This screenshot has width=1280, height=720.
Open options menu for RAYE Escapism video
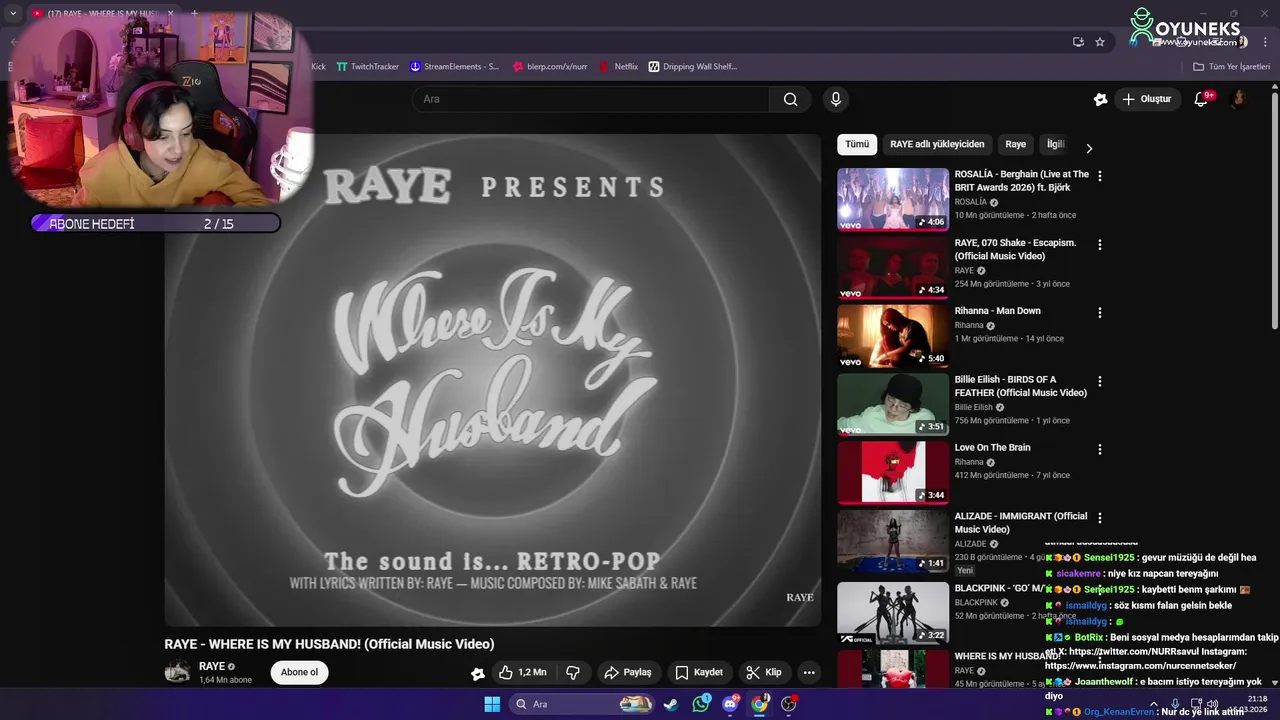click(x=1100, y=244)
